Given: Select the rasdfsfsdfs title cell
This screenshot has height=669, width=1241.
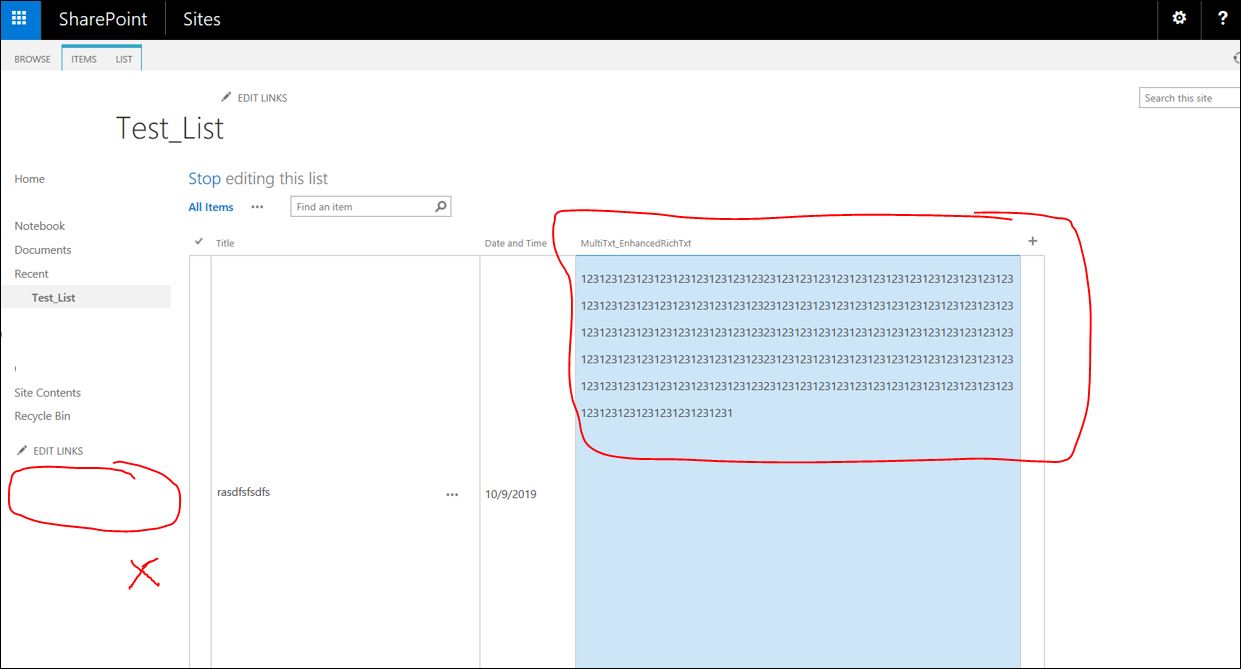Looking at the screenshot, I should click(x=243, y=492).
